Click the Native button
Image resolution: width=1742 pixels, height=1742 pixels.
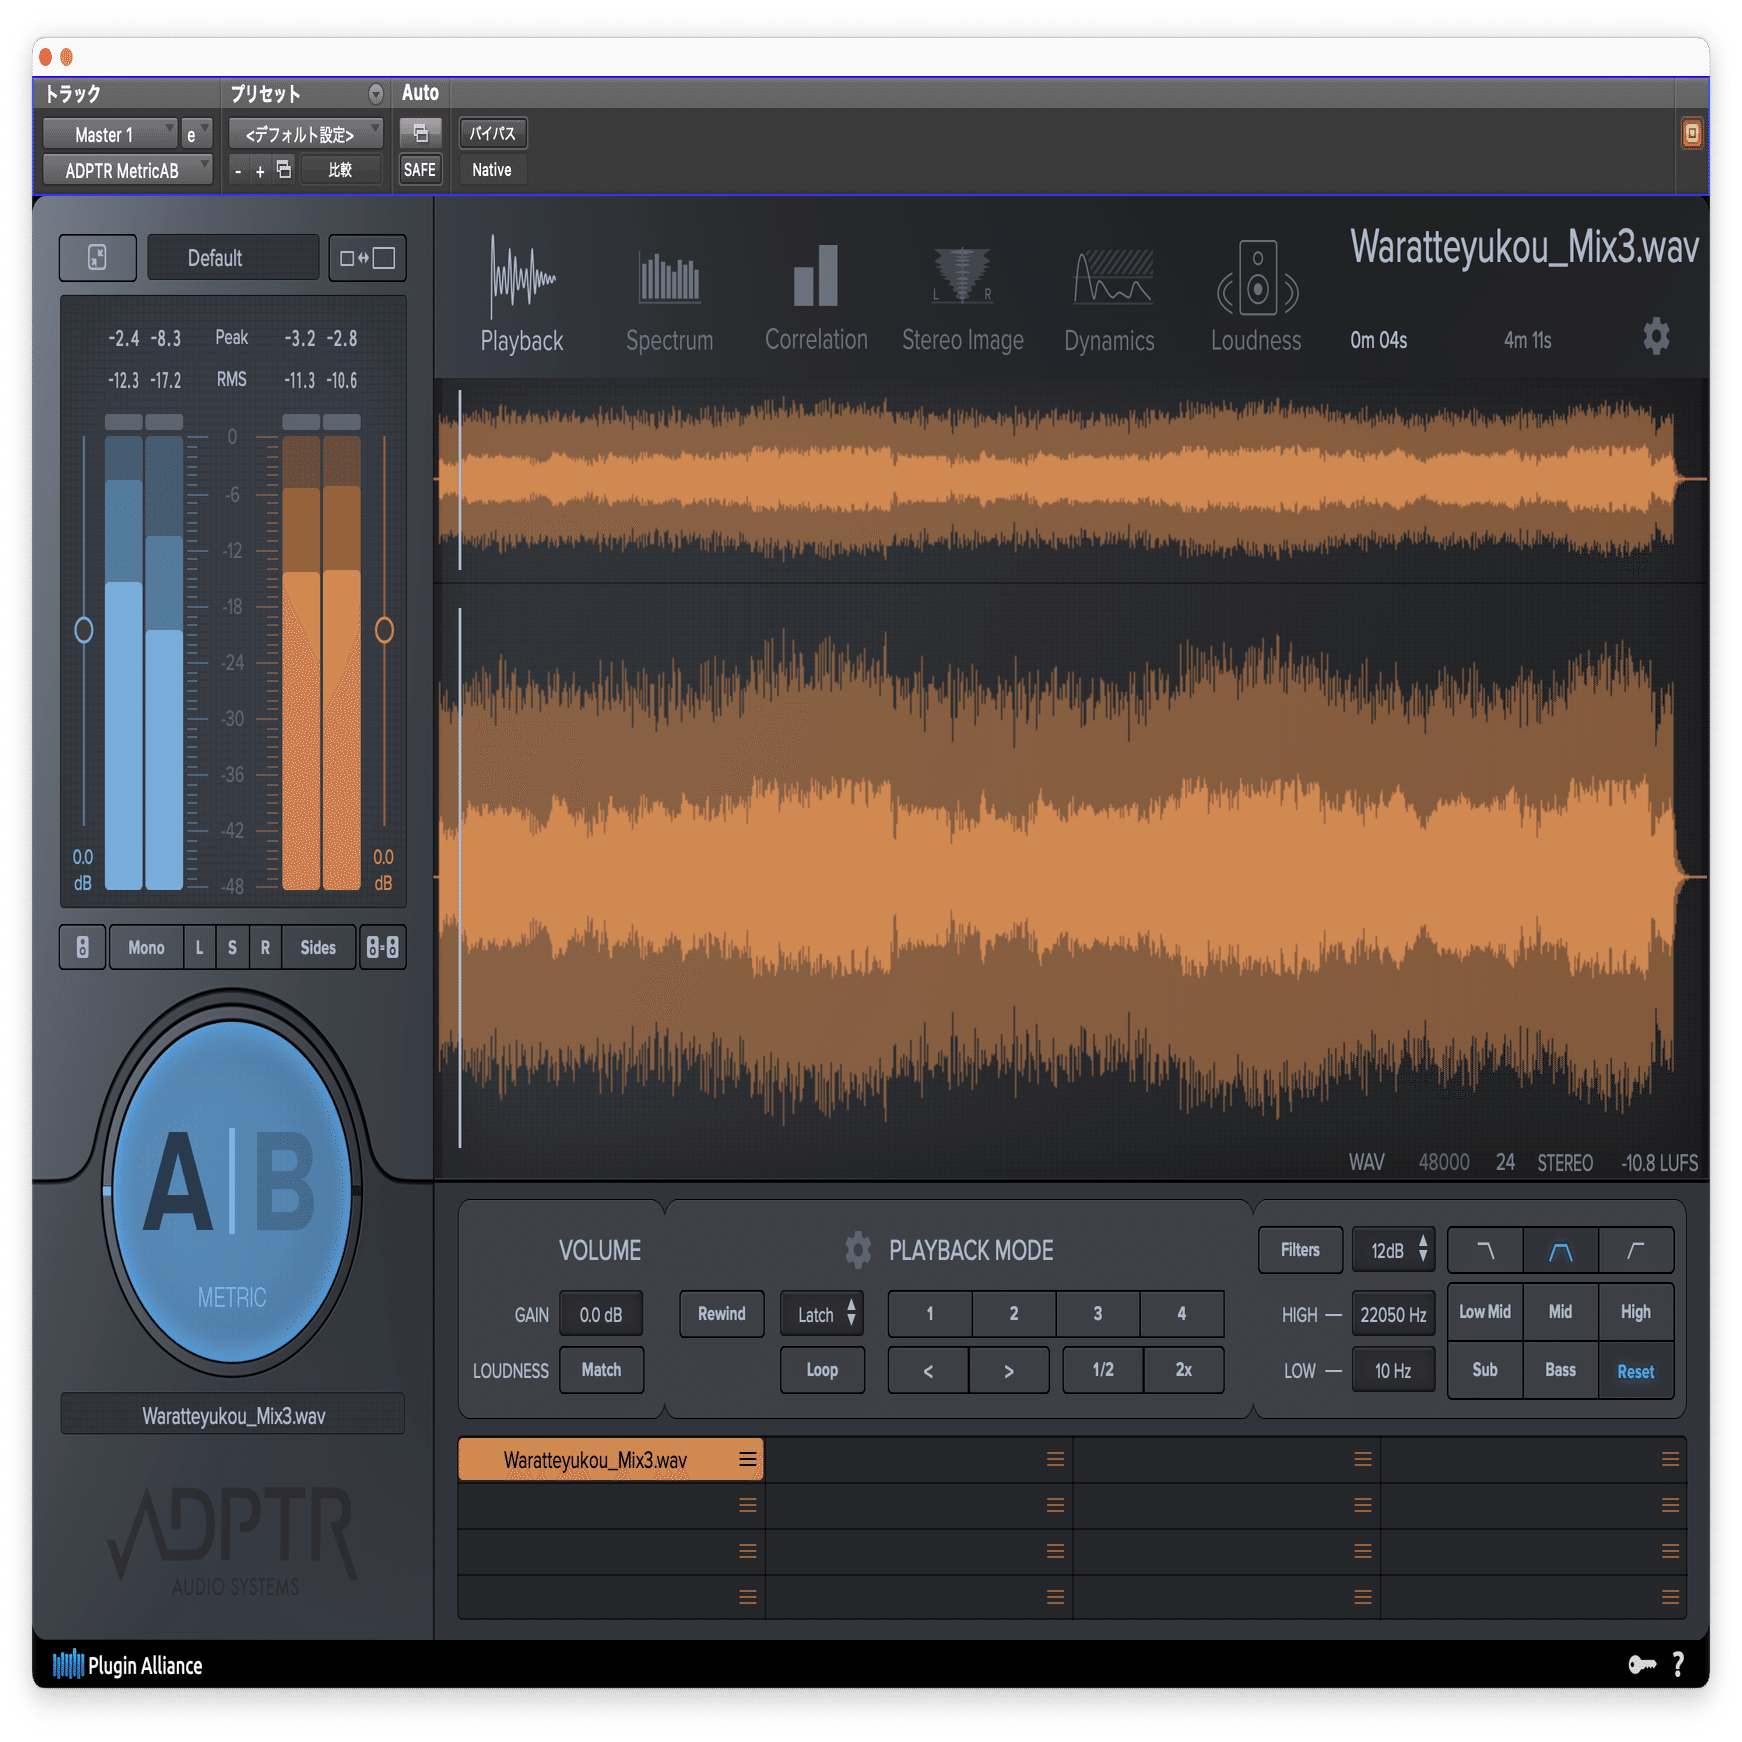click(x=492, y=170)
